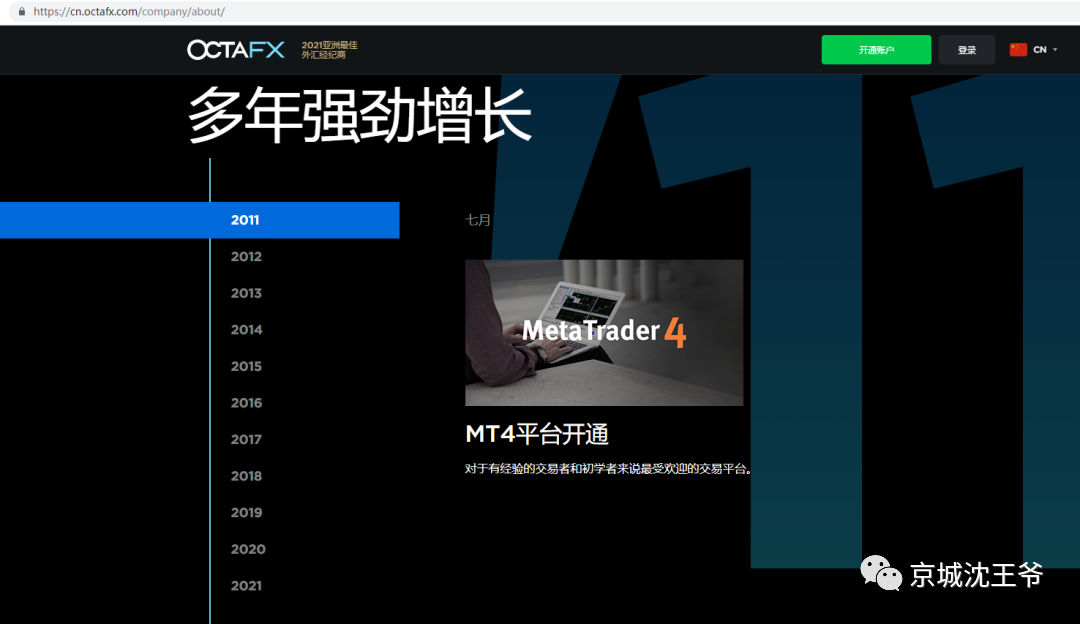Choose 2021 from the year list
Screen dimensions: 1080x624
(246, 585)
